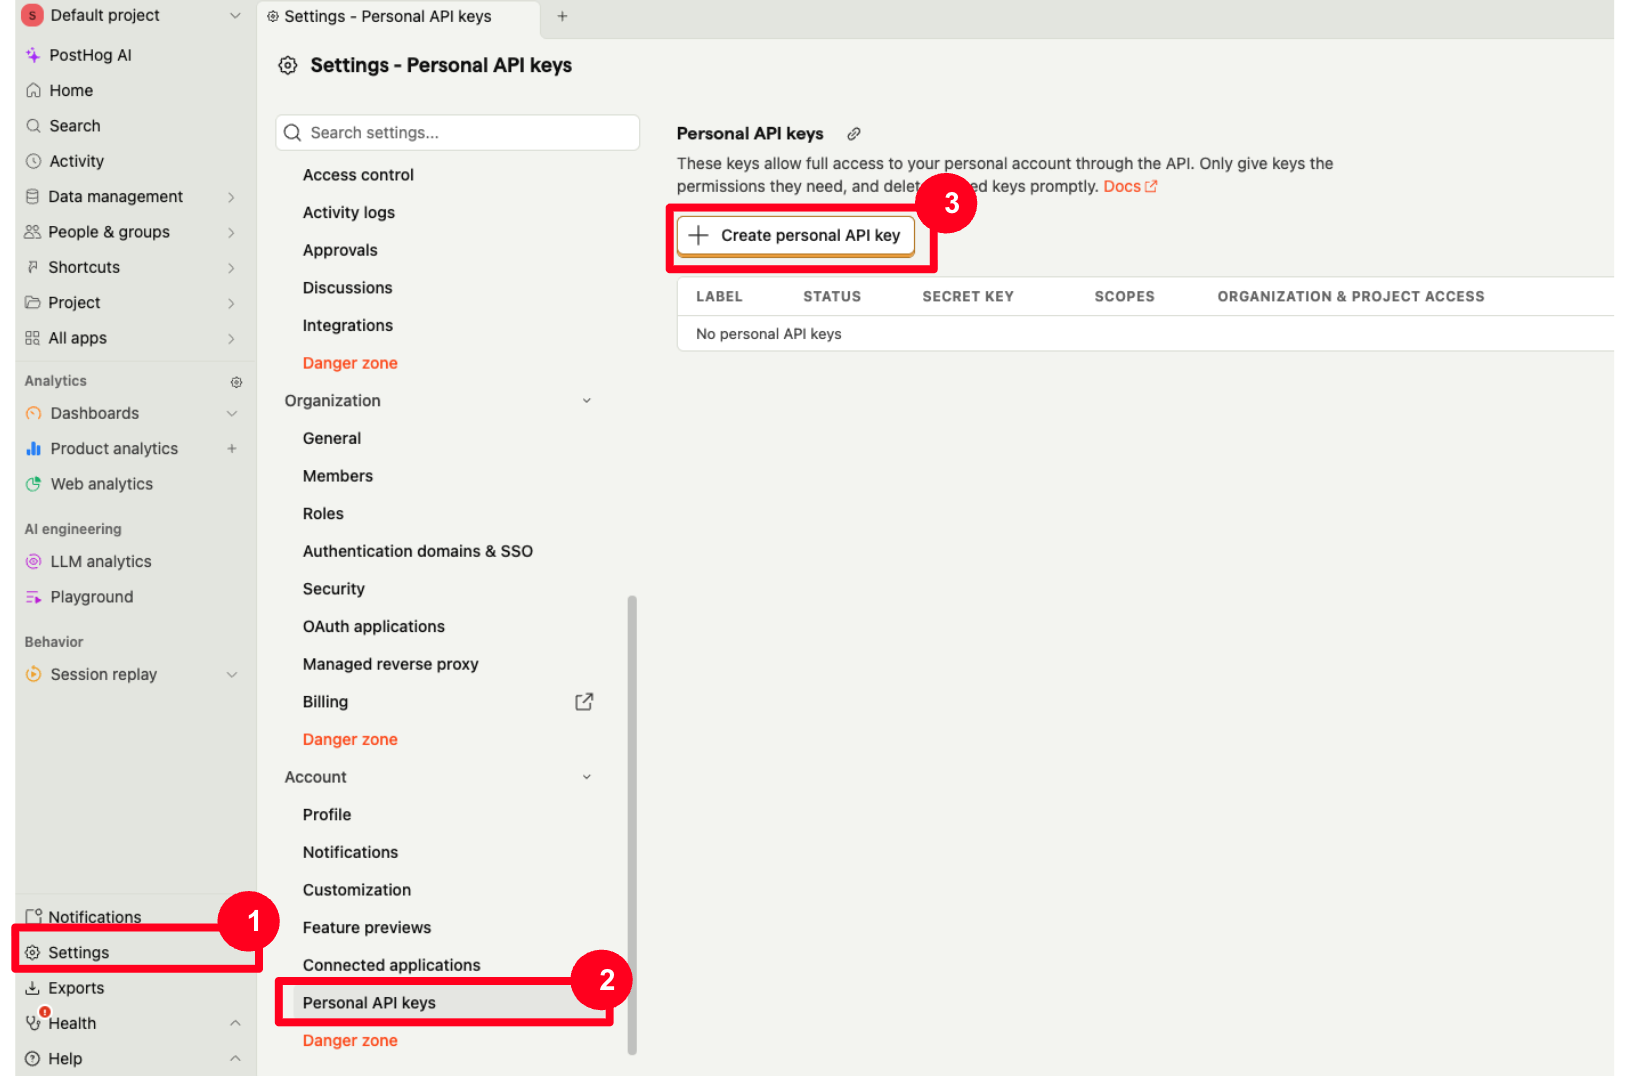This screenshot has width=1642, height=1076.
Task: Click Create personal API key
Action: click(x=797, y=235)
